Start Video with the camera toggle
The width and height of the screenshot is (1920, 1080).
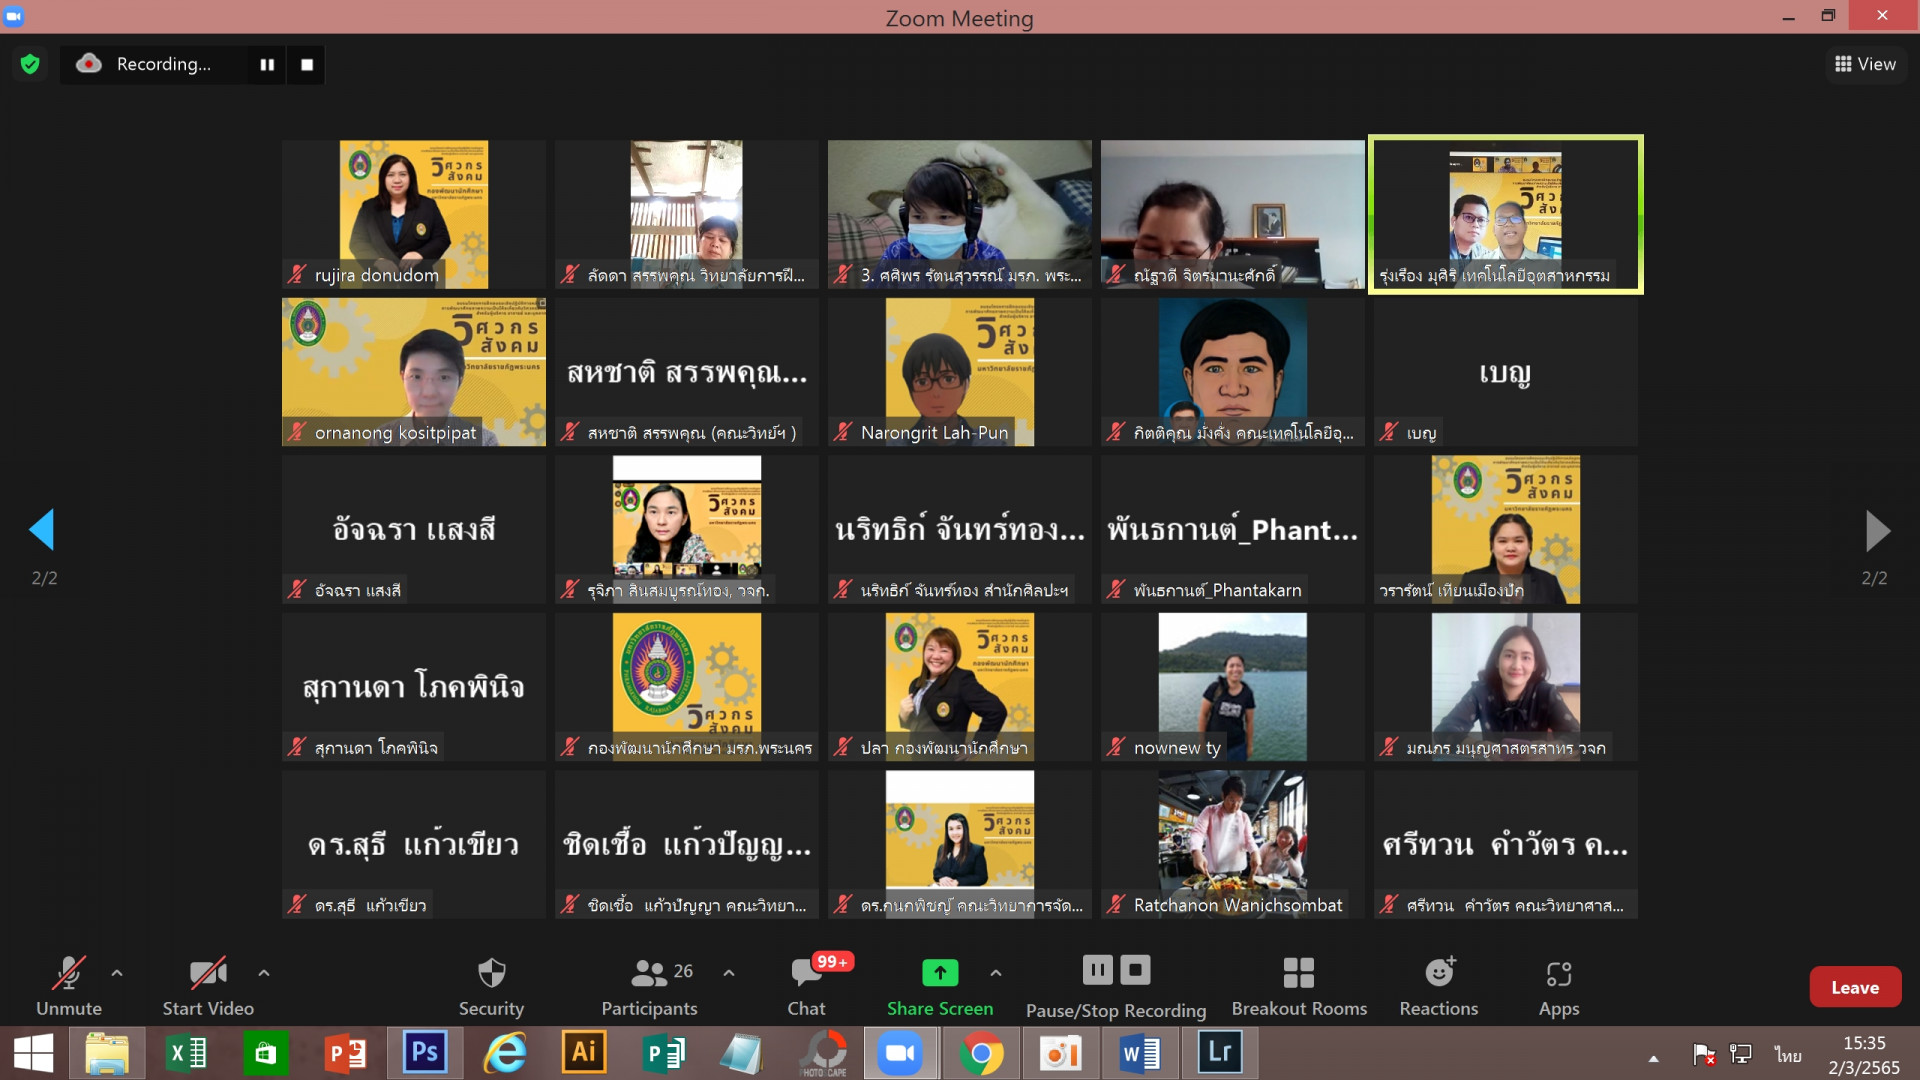[208, 986]
